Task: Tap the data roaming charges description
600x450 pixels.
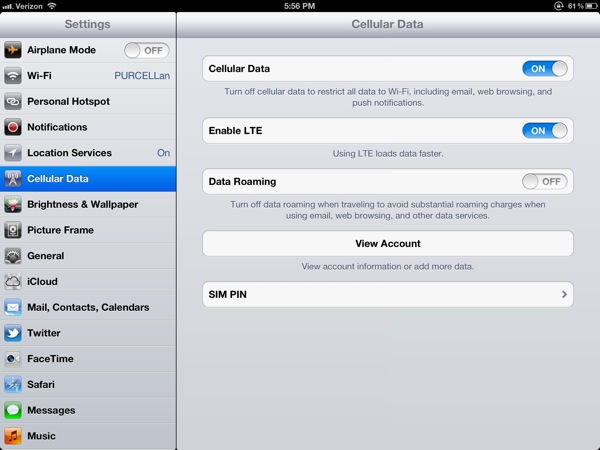Action: 388,210
